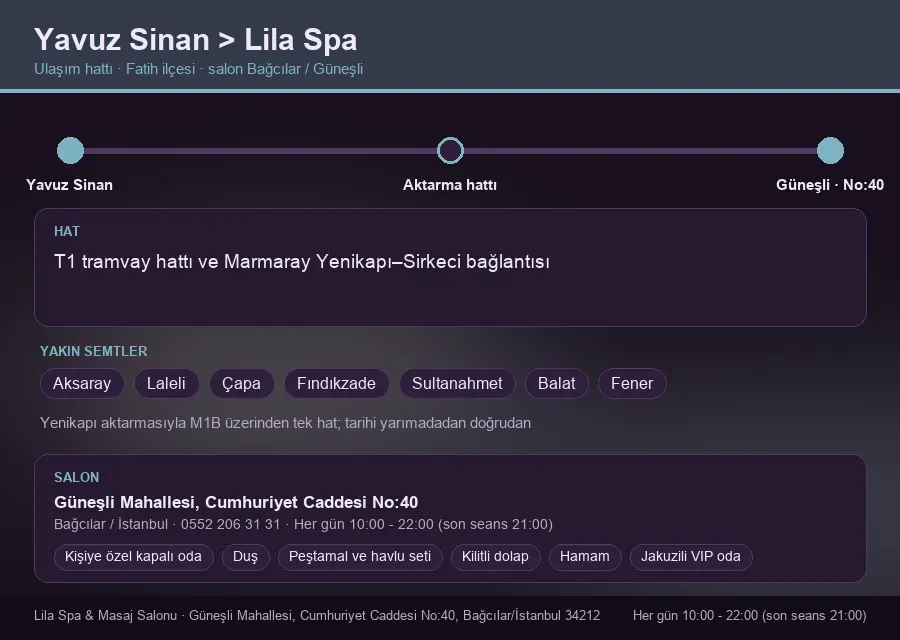The height and width of the screenshot is (640, 900).
Task: Click the Peştamal ve havlu seti tag
Action: [x=360, y=557]
